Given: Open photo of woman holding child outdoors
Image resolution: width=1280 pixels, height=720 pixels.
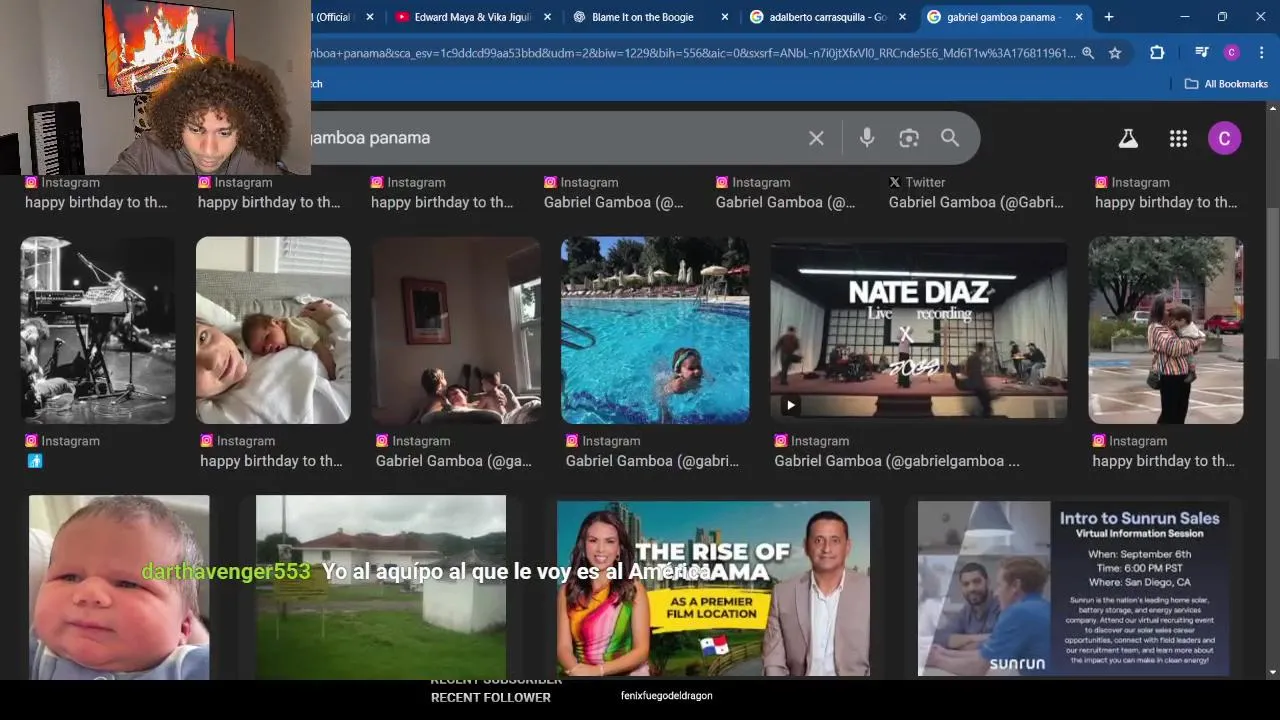Looking at the screenshot, I should pyautogui.click(x=1166, y=330).
